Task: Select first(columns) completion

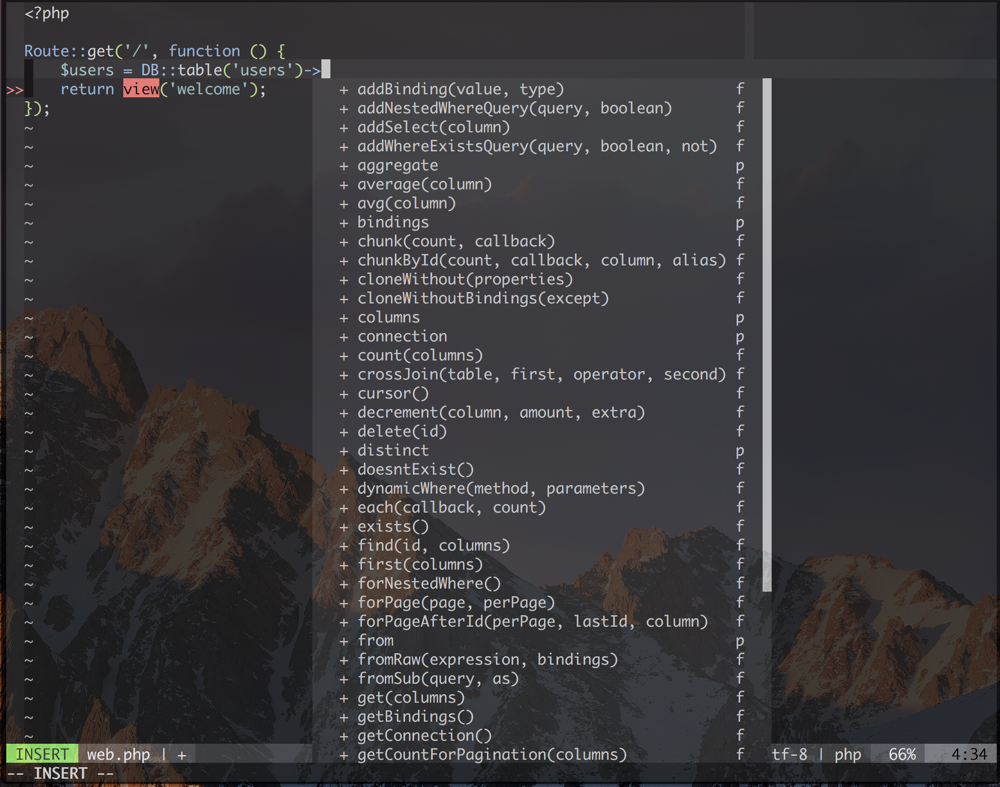Action: tap(542, 564)
